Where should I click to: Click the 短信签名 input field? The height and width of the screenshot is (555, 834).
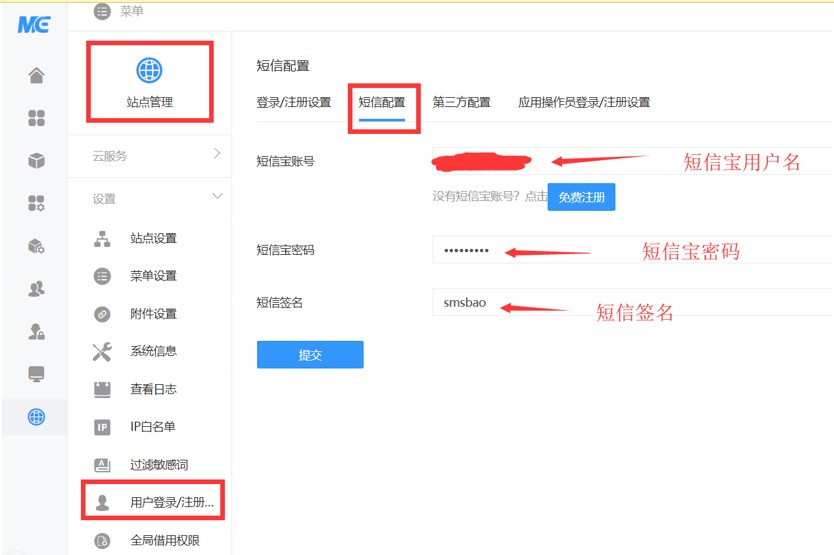click(x=630, y=302)
